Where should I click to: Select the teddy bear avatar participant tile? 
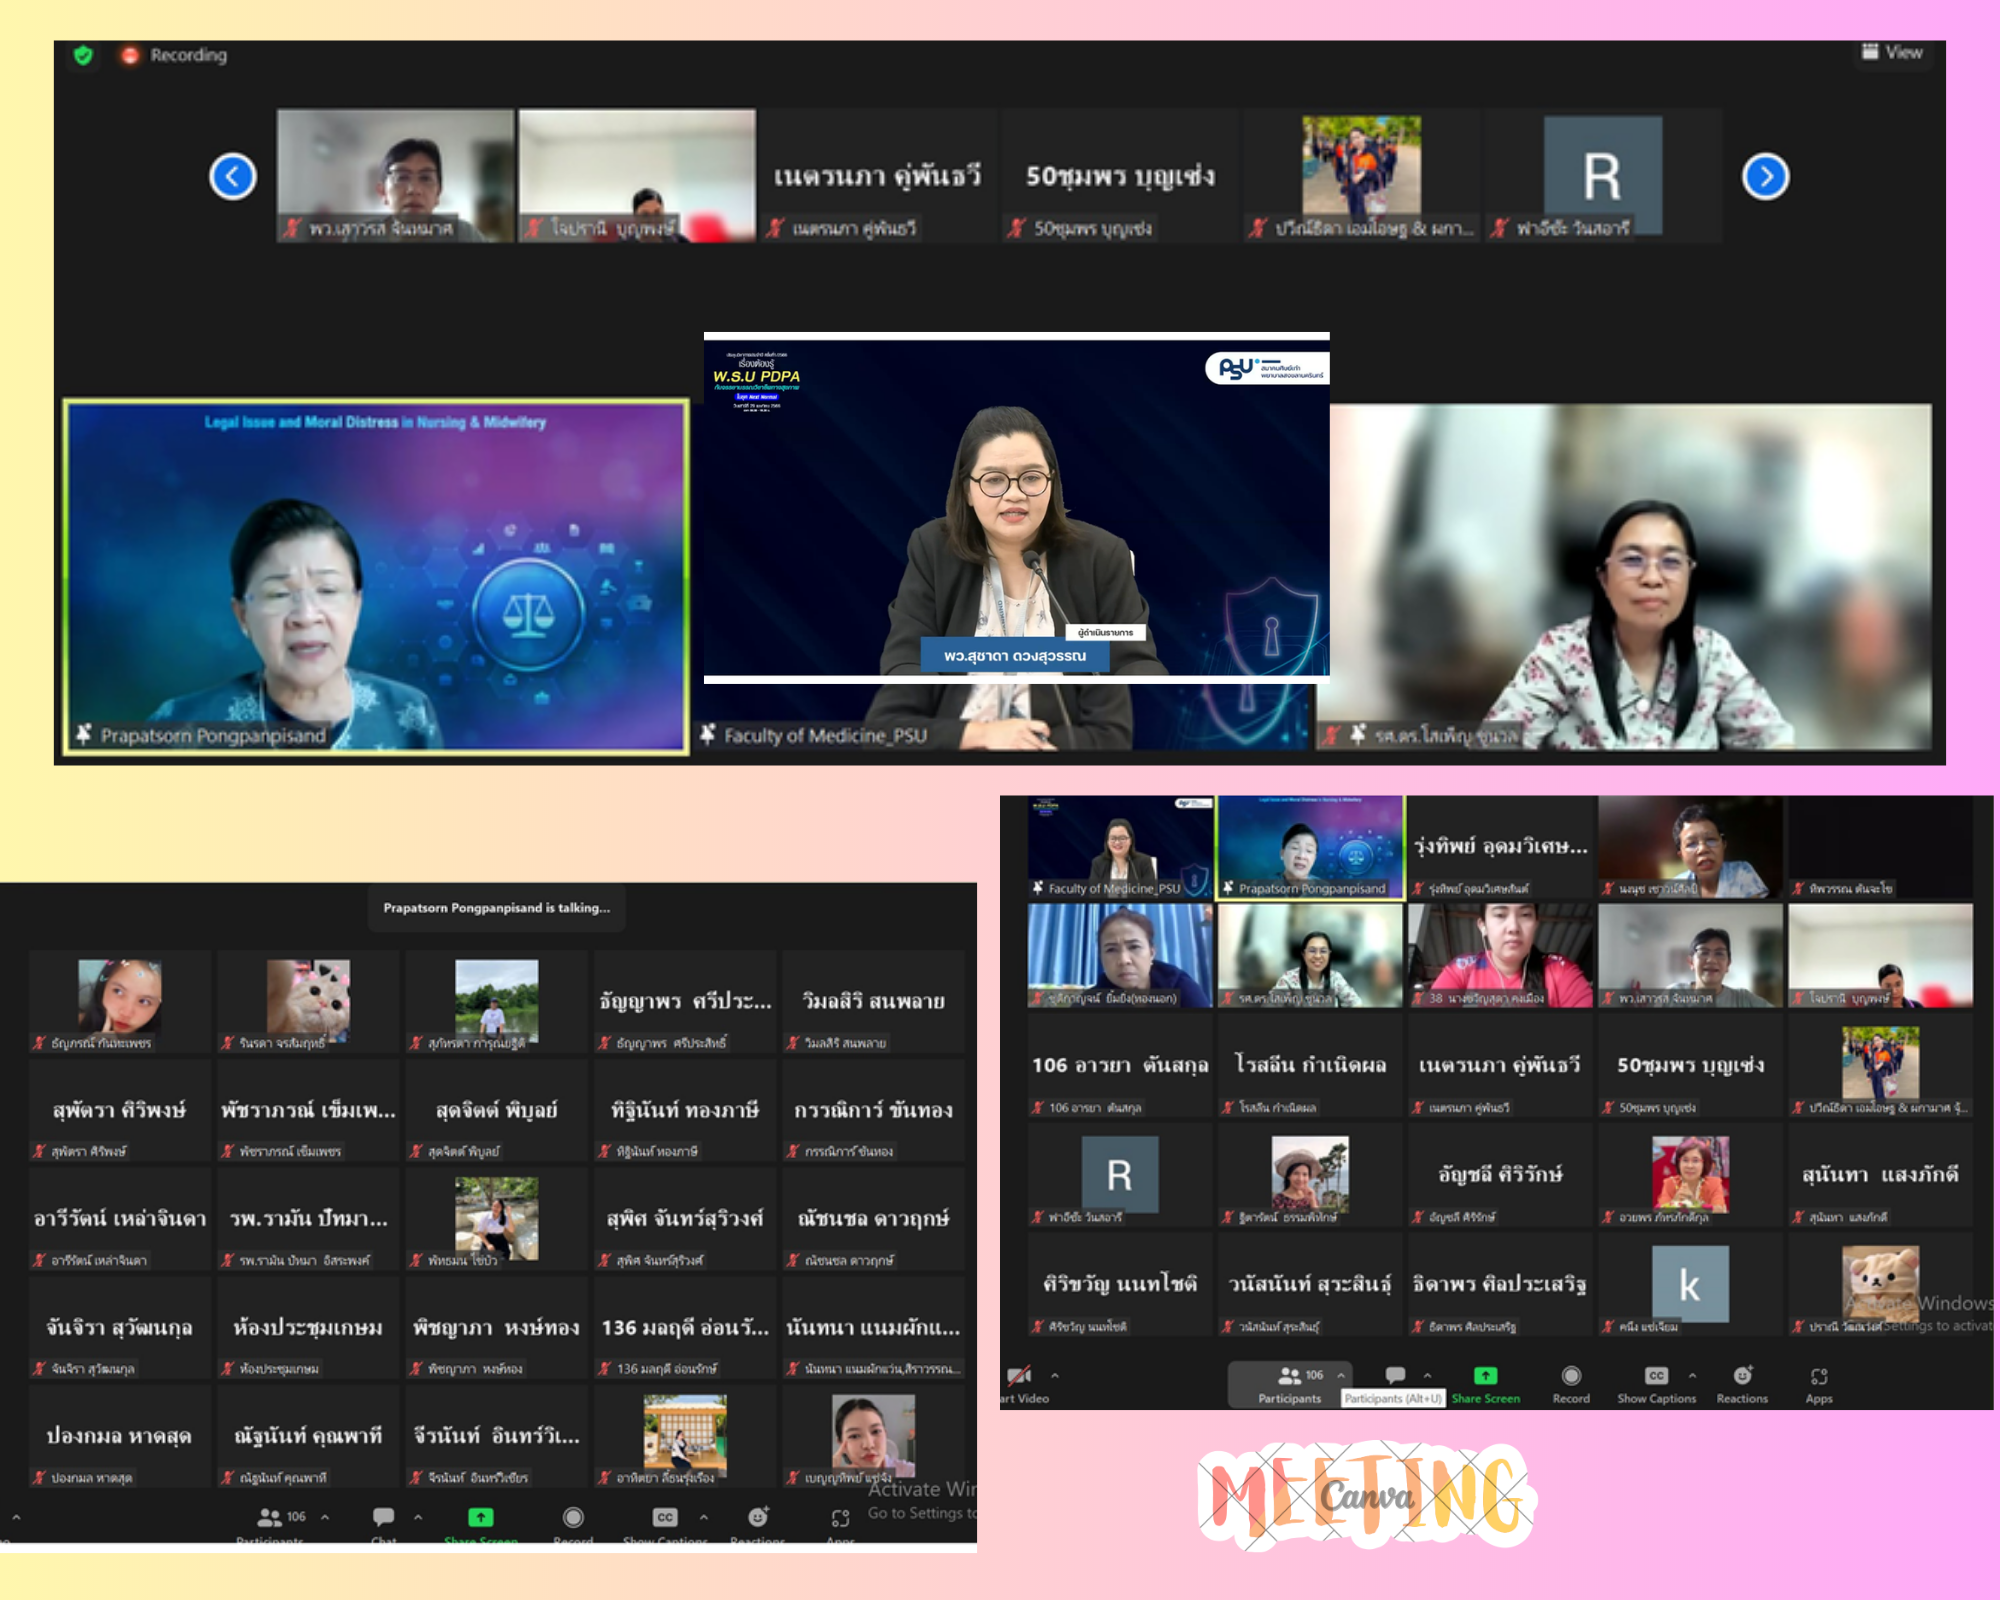(x=1880, y=1285)
